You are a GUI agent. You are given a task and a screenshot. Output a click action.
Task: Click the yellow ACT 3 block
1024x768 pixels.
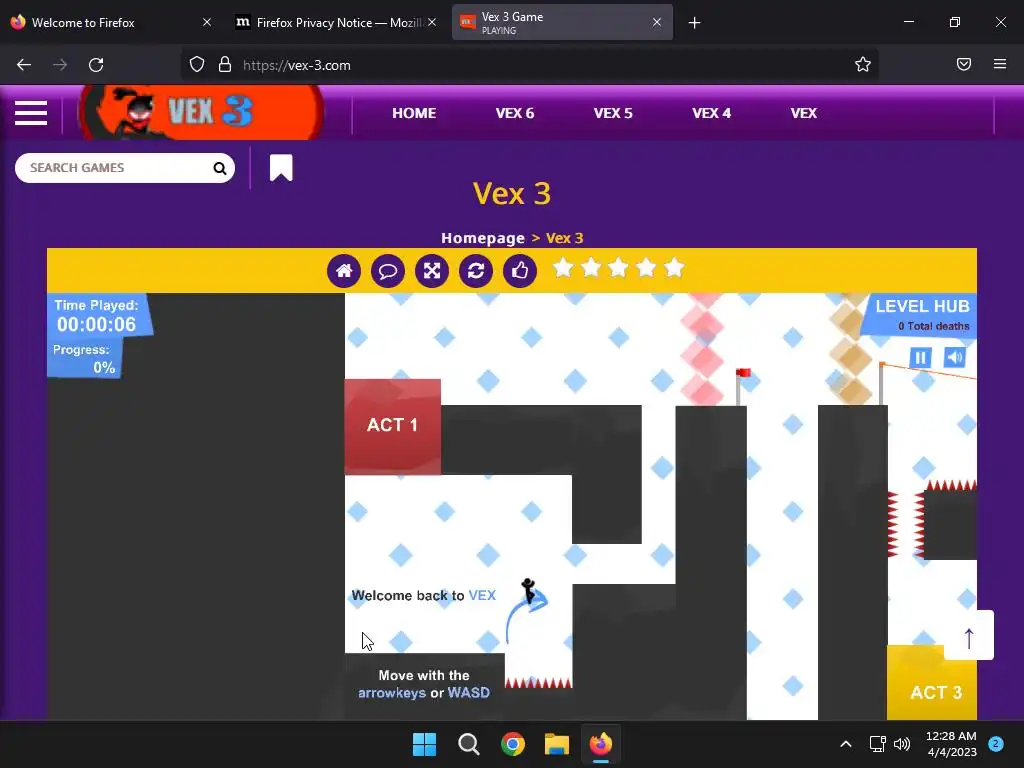[932, 683]
